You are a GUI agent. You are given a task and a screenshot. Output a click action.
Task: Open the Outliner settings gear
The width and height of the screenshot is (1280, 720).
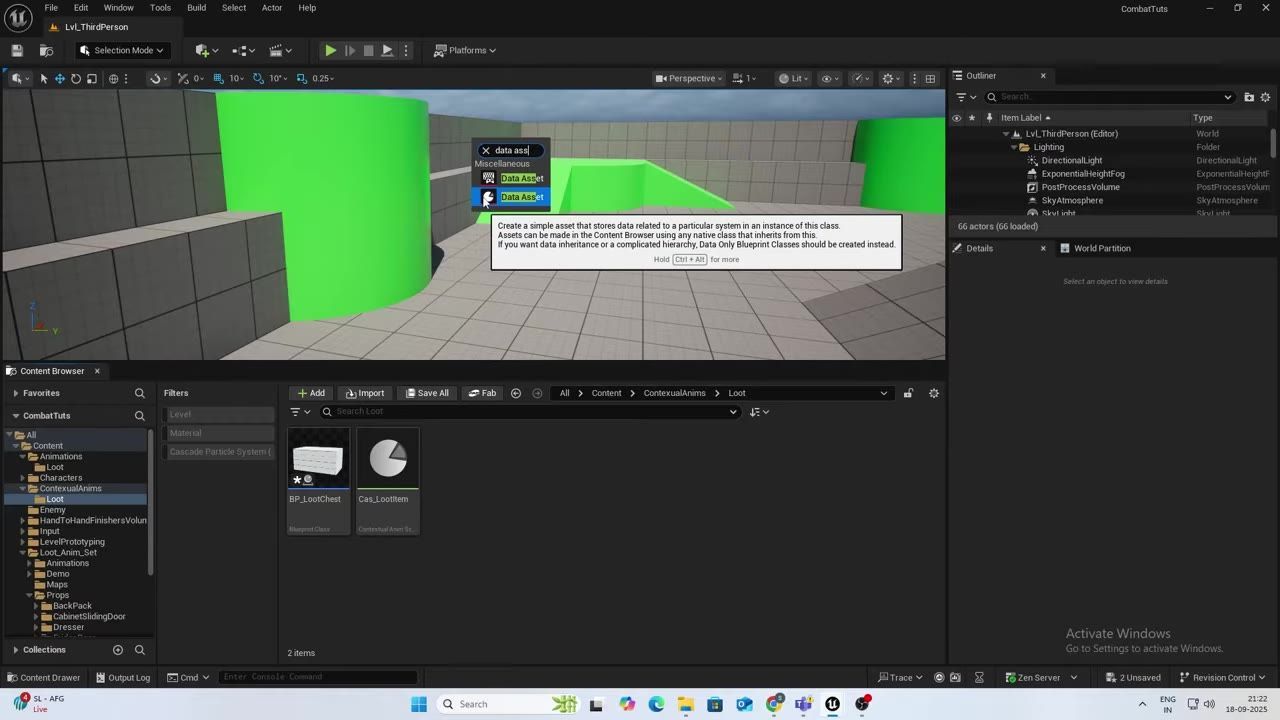[x=1265, y=97]
